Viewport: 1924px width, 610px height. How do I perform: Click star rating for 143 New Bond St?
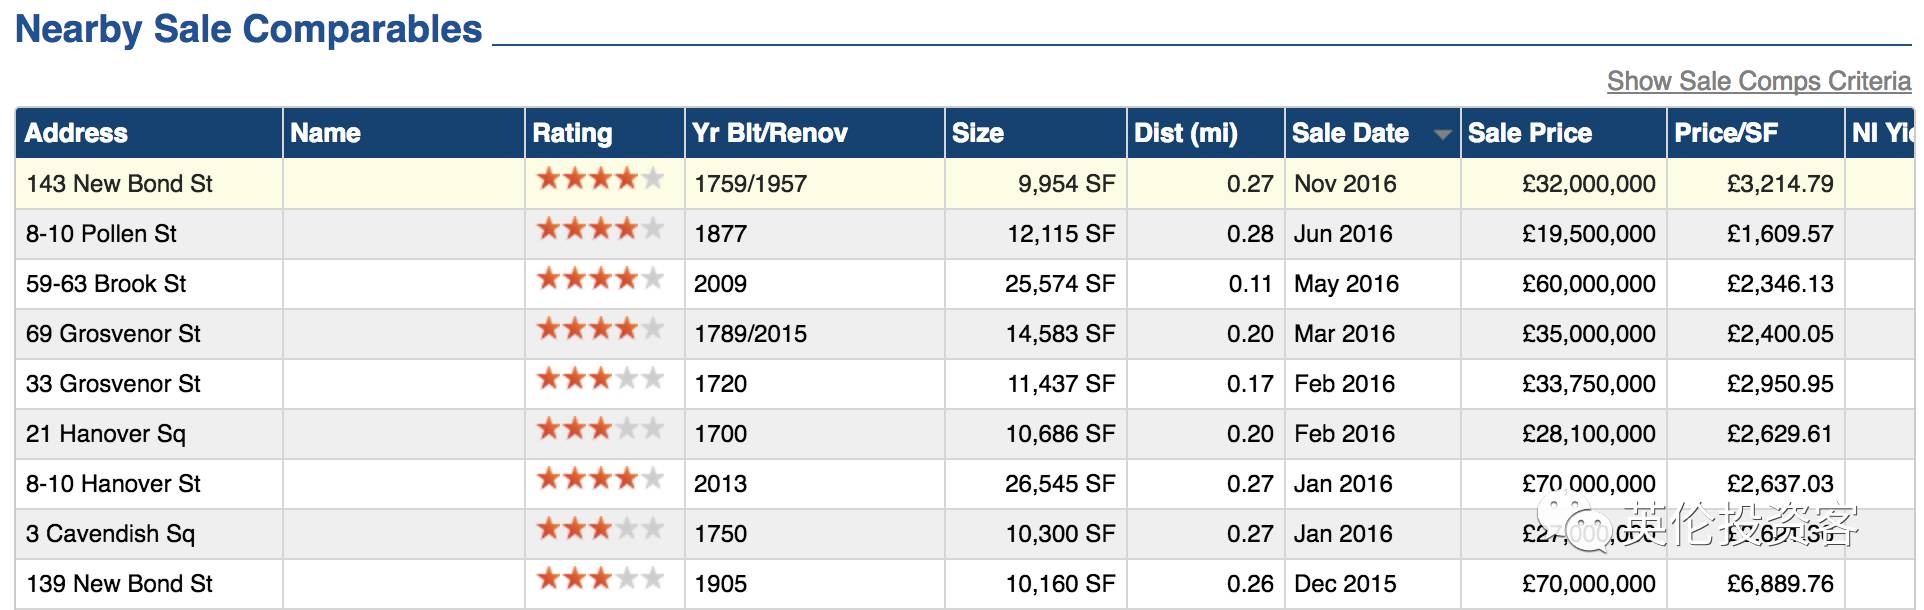click(x=600, y=180)
